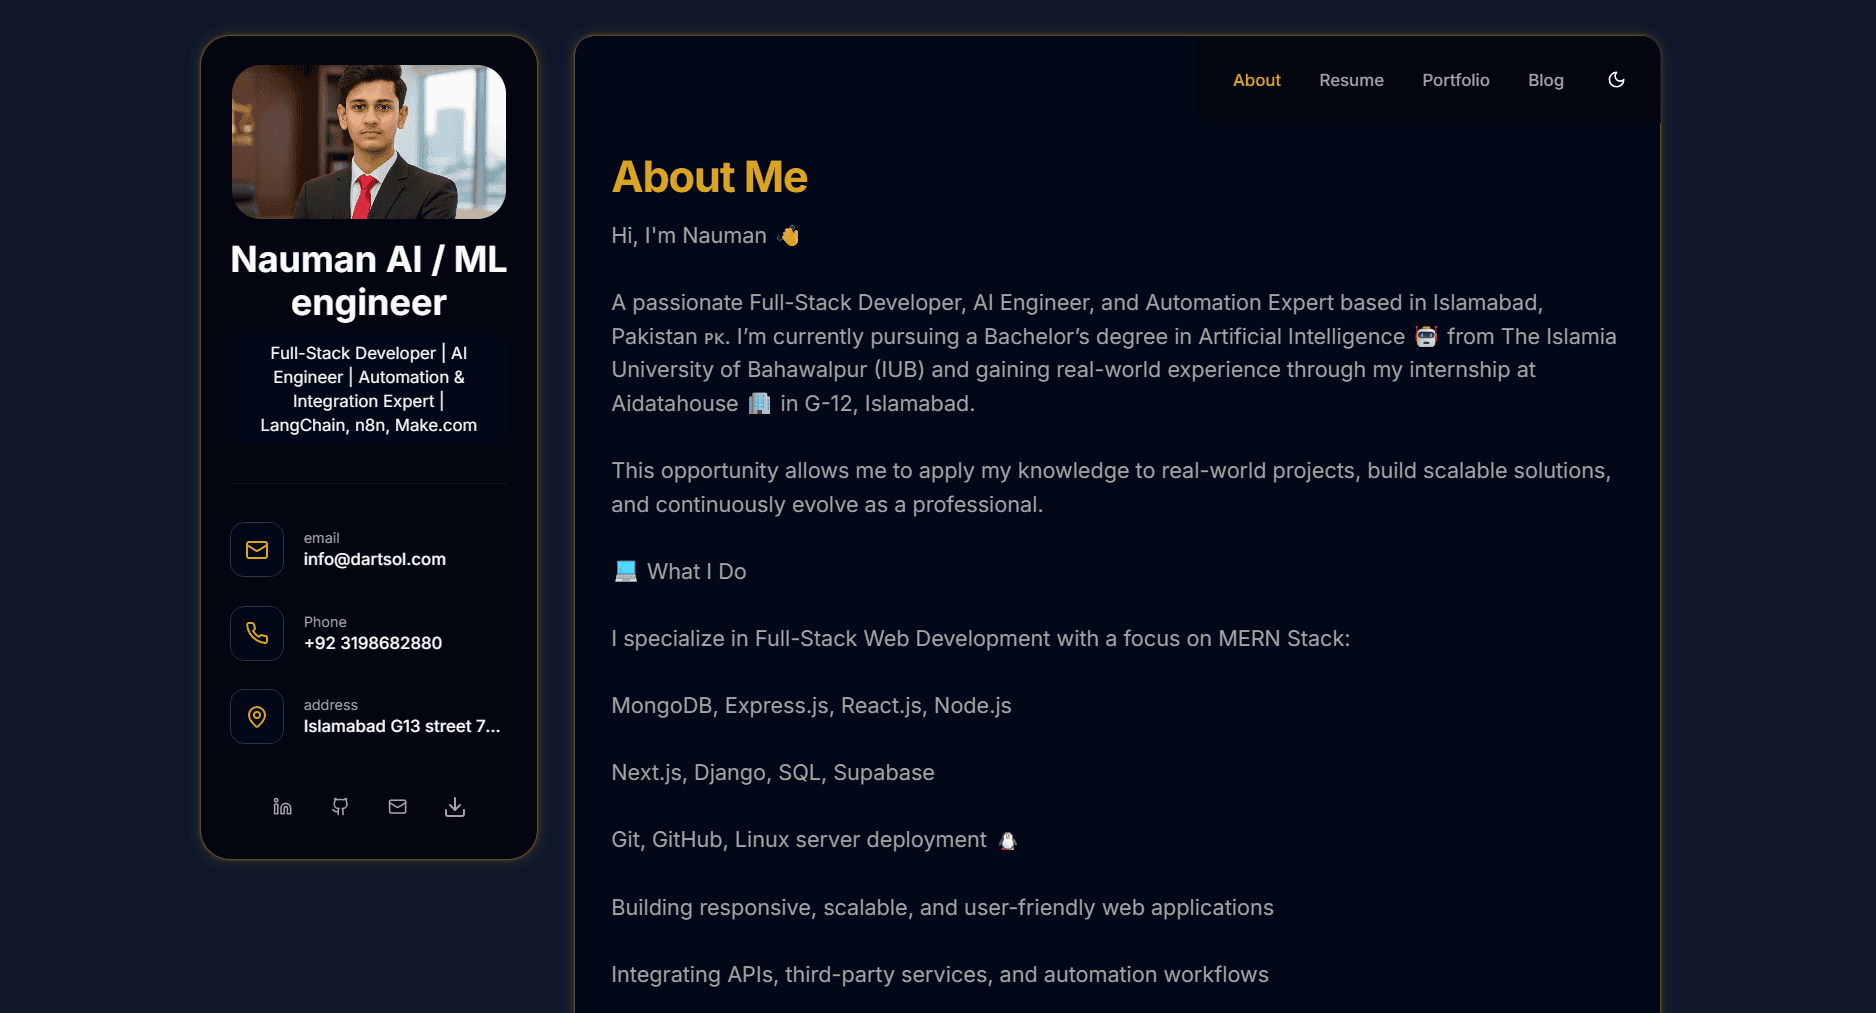
Task: Click the resume download icon
Action: point(455,806)
